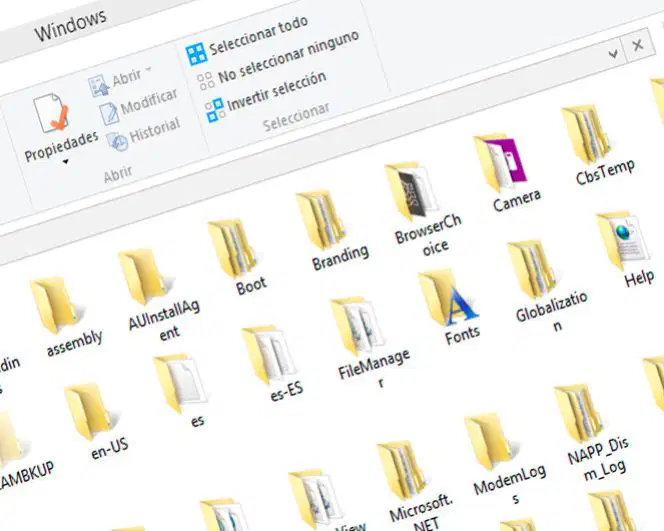Image resolution: width=664 pixels, height=531 pixels.
Task: Click the Modificar pencil icon
Action: pos(109,113)
